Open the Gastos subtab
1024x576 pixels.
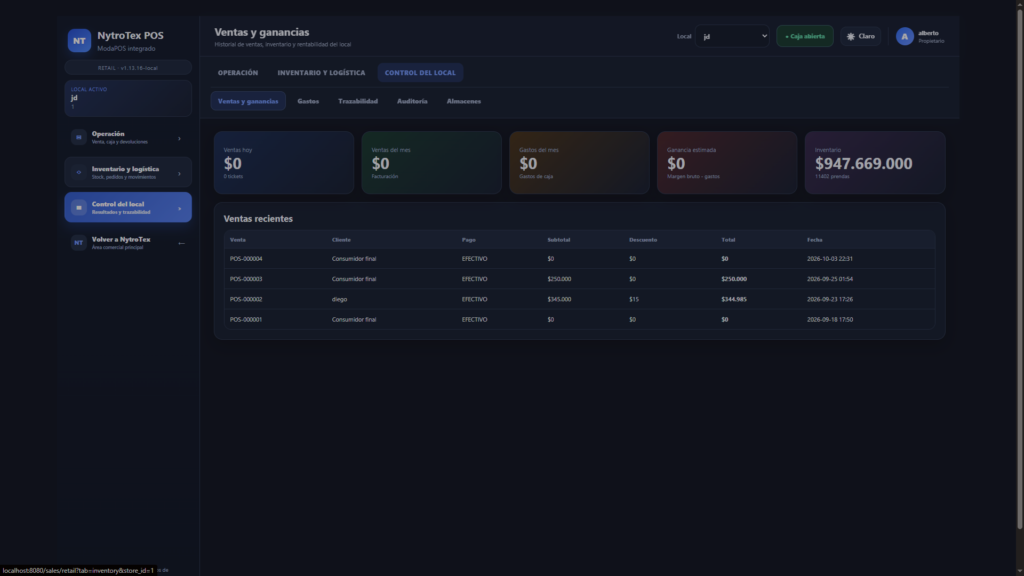point(308,101)
